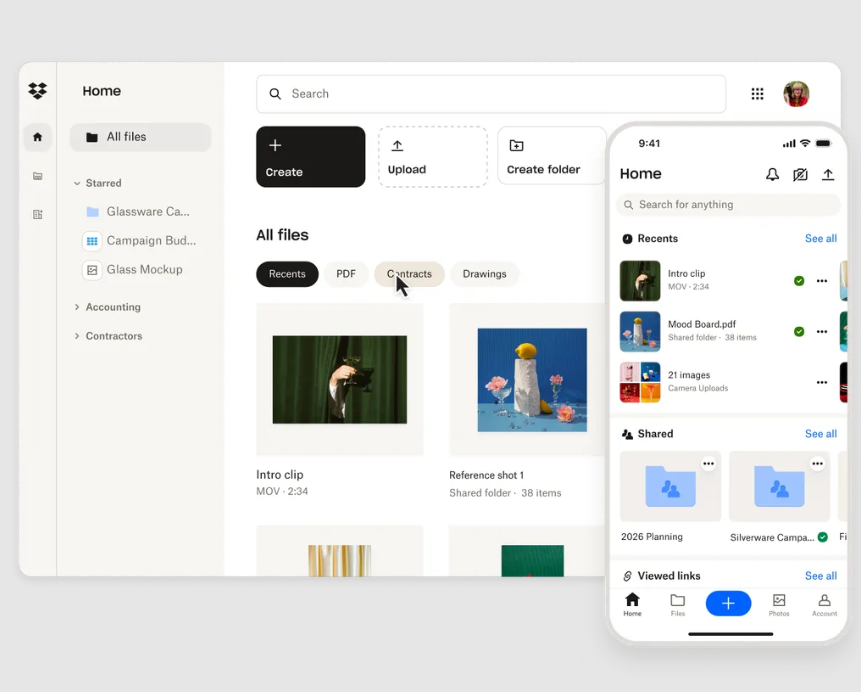This screenshot has width=861, height=692.
Task: Click the Create folder button
Action: 552,155
